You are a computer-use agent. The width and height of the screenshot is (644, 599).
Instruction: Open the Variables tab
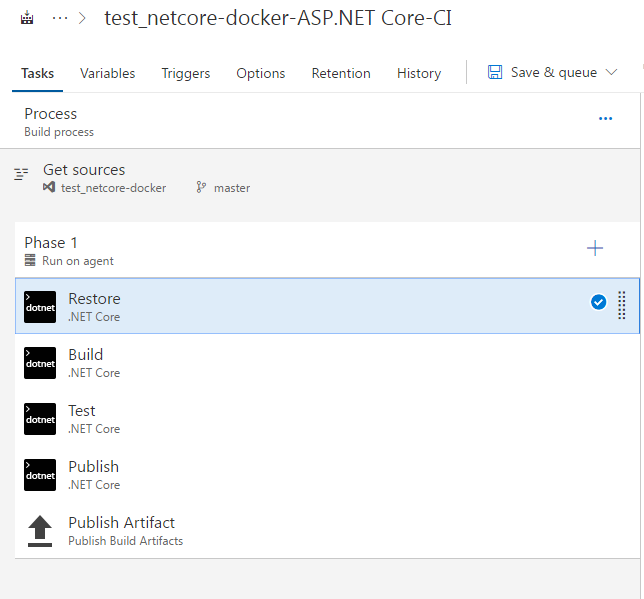coord(108,73)
